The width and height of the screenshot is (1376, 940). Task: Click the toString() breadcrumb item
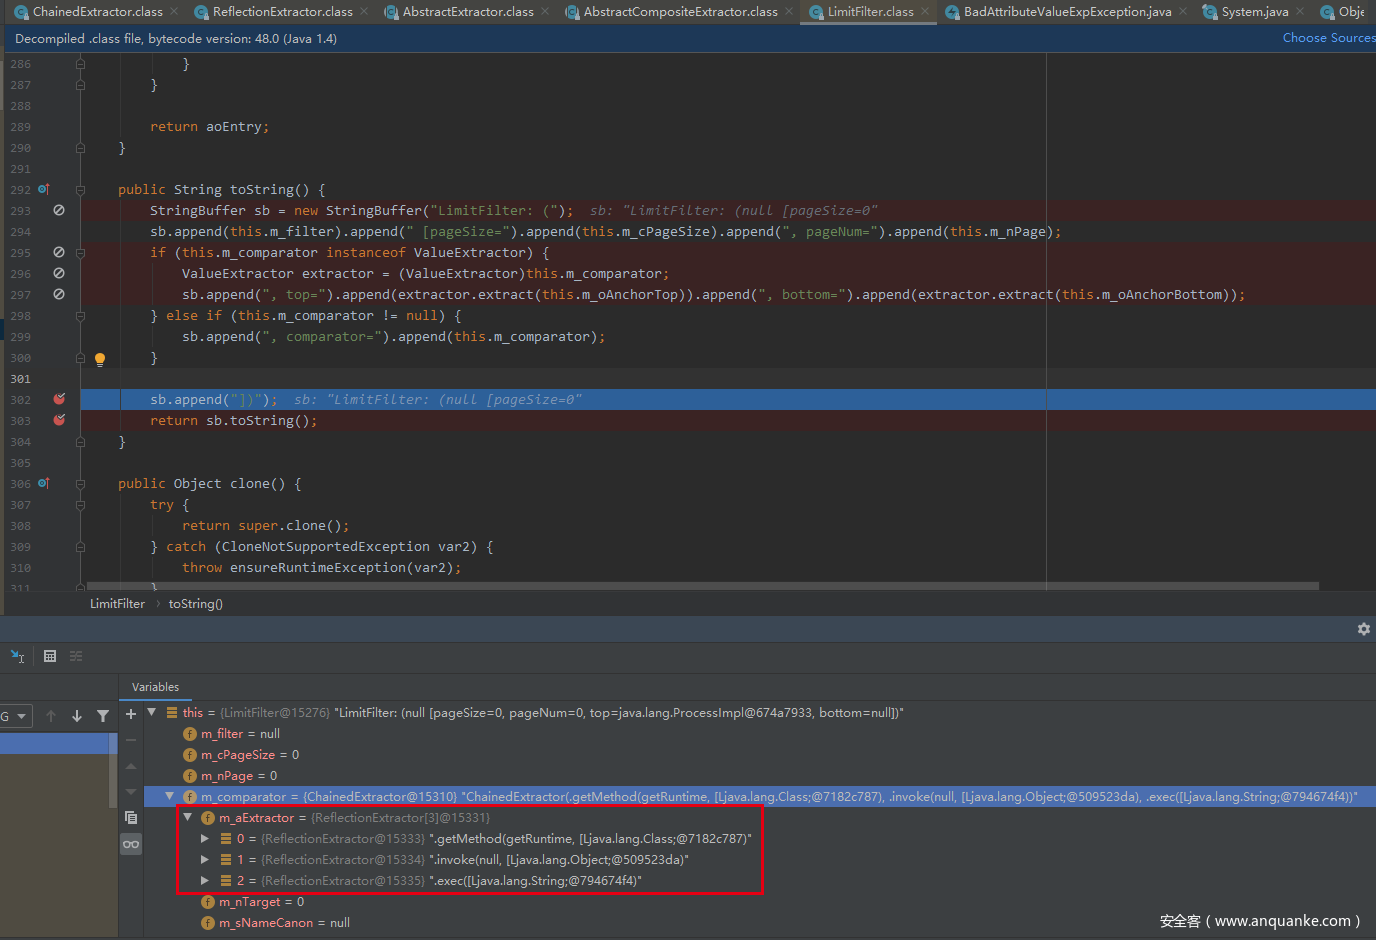tap(195, 604)
